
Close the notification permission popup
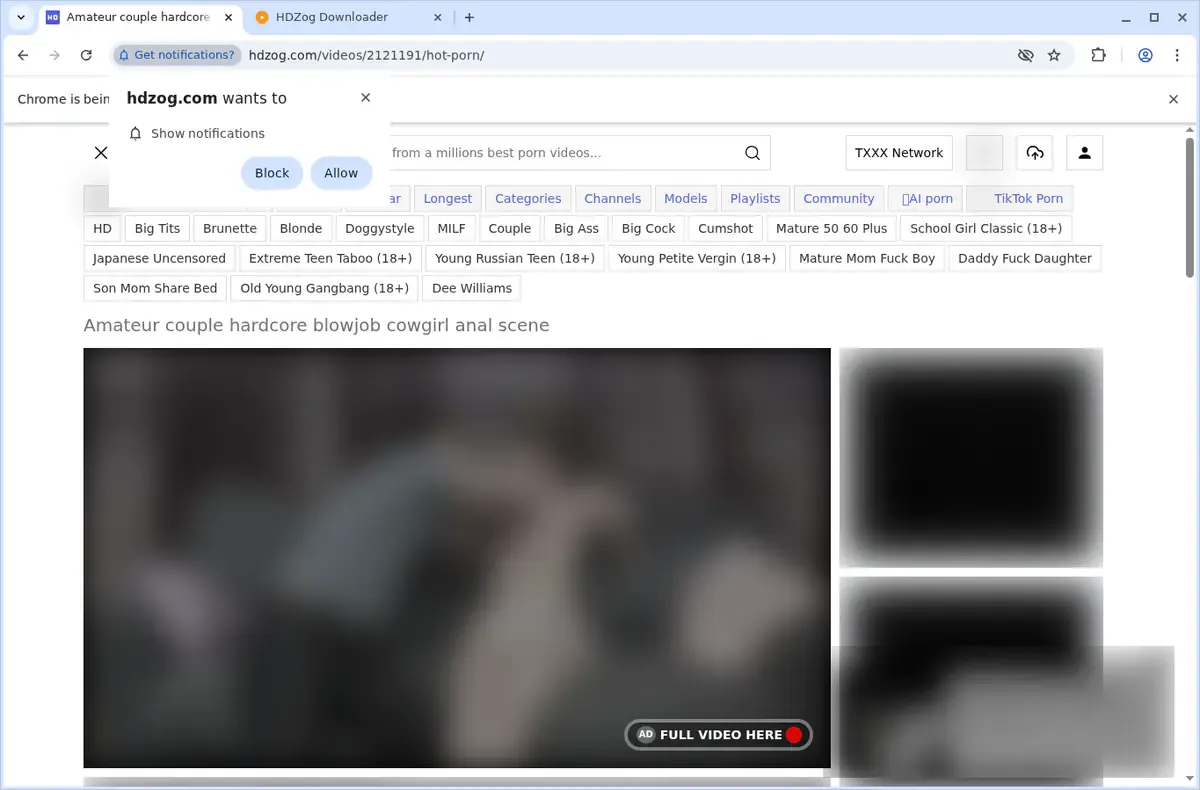(366, 97)
